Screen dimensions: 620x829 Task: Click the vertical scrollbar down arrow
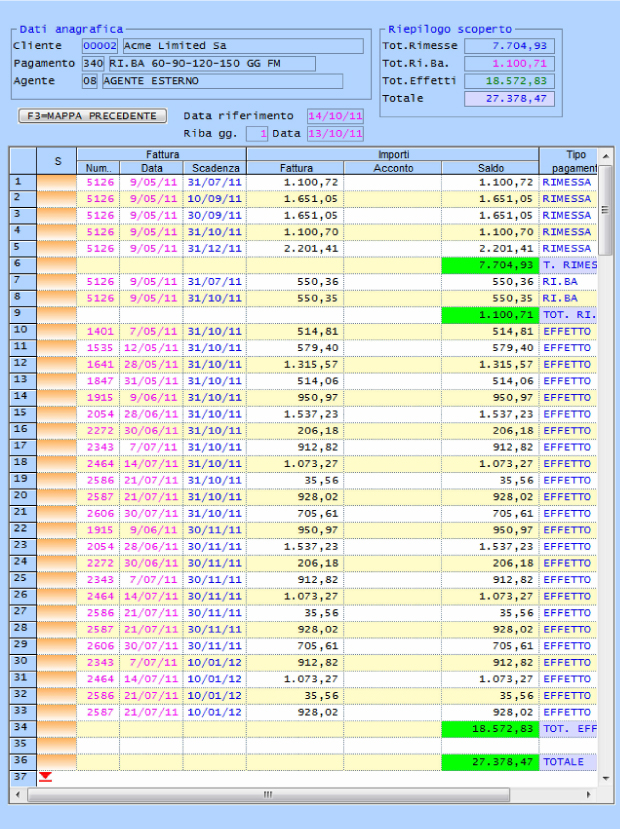pyautogui.click(x=606, y=778)
